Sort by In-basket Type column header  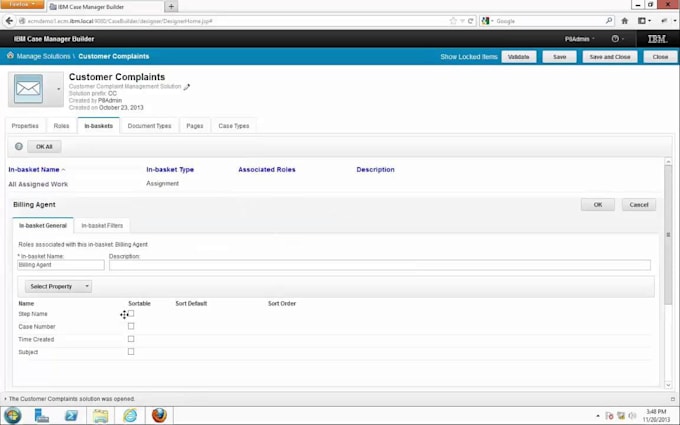(x=170, y=170)
